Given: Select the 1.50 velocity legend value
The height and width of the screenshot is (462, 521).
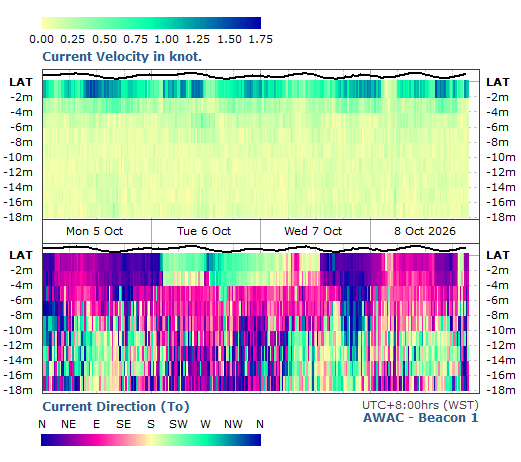Looking at the screenshot, I should [229, 39].
